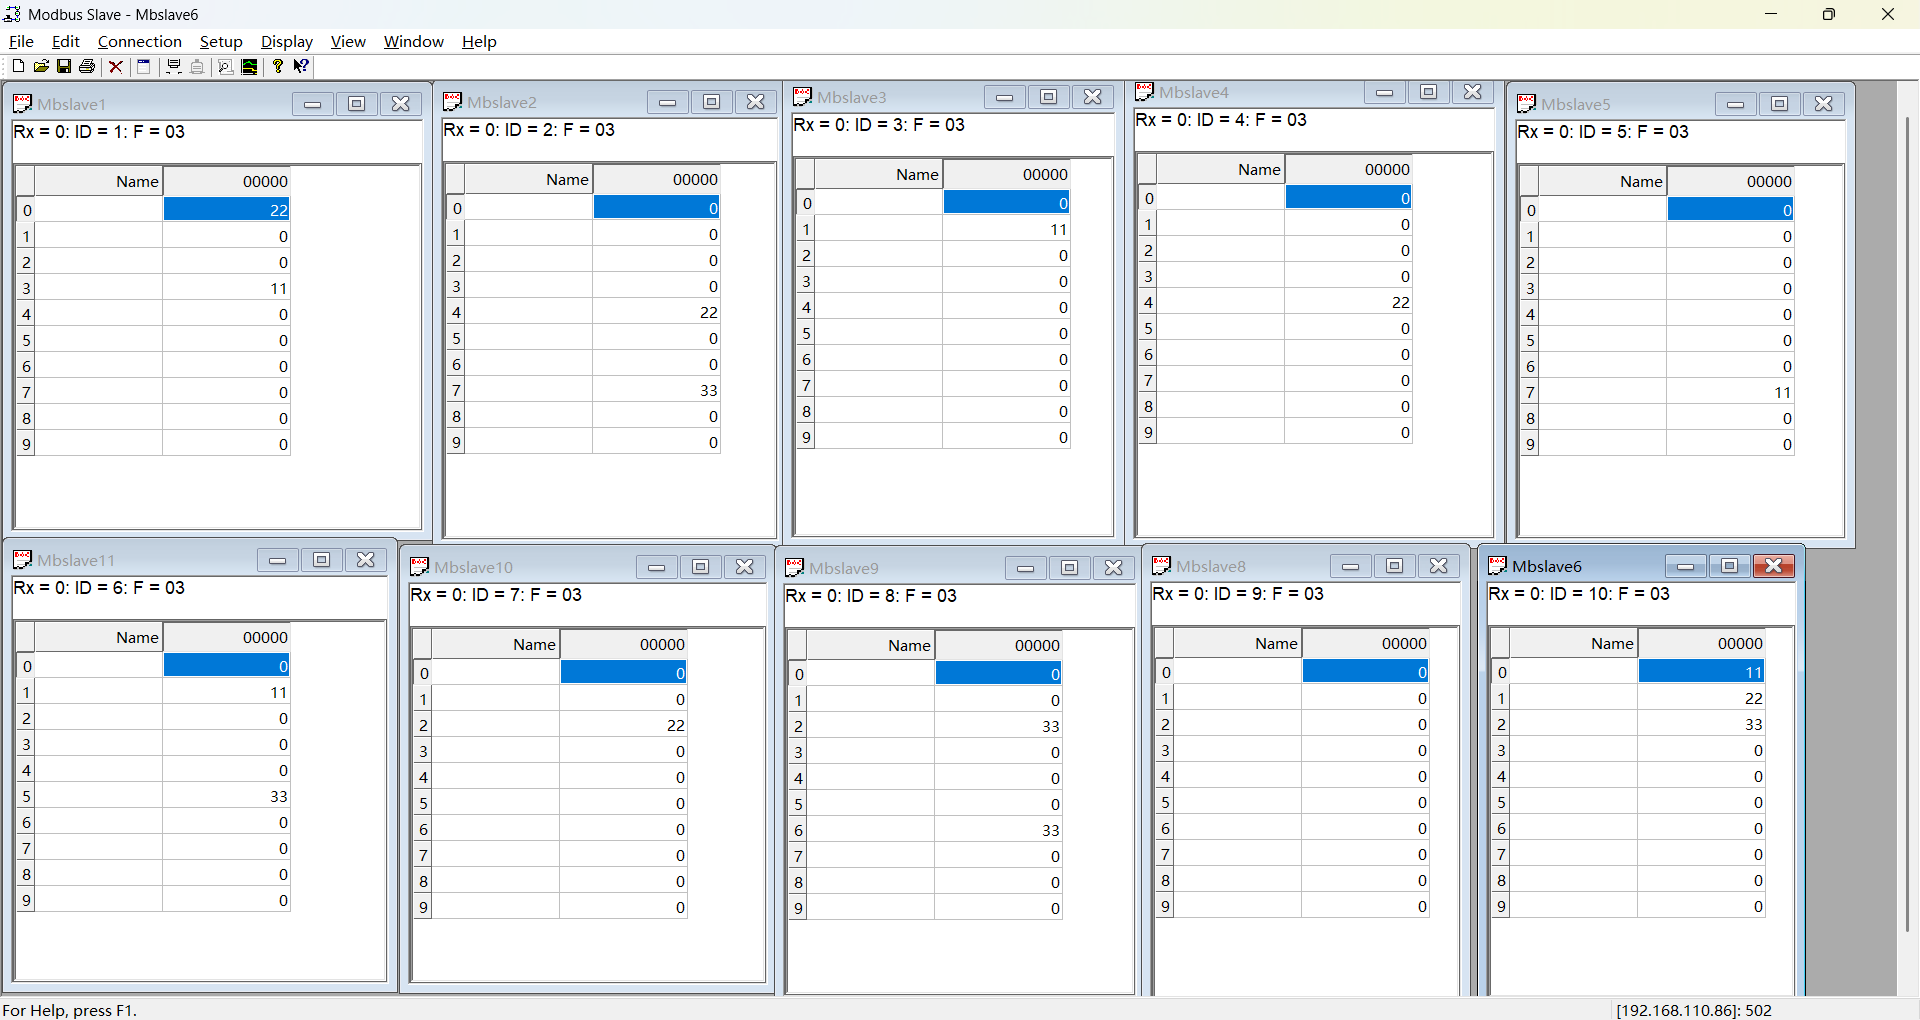Screen dimensions: 1920x1020
Task: Click the red X delete icon in toolbar
Action: tap(116, 67)
